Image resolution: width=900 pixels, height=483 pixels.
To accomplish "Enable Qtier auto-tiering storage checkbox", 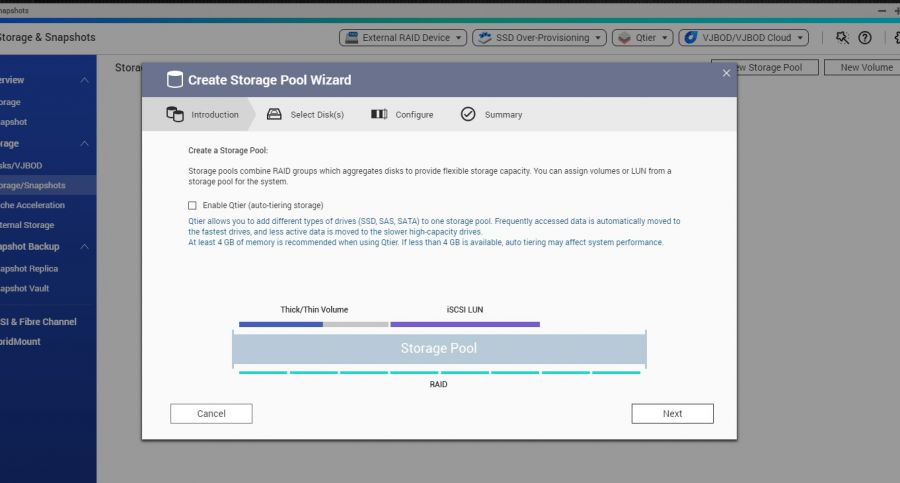I will 193,205.
